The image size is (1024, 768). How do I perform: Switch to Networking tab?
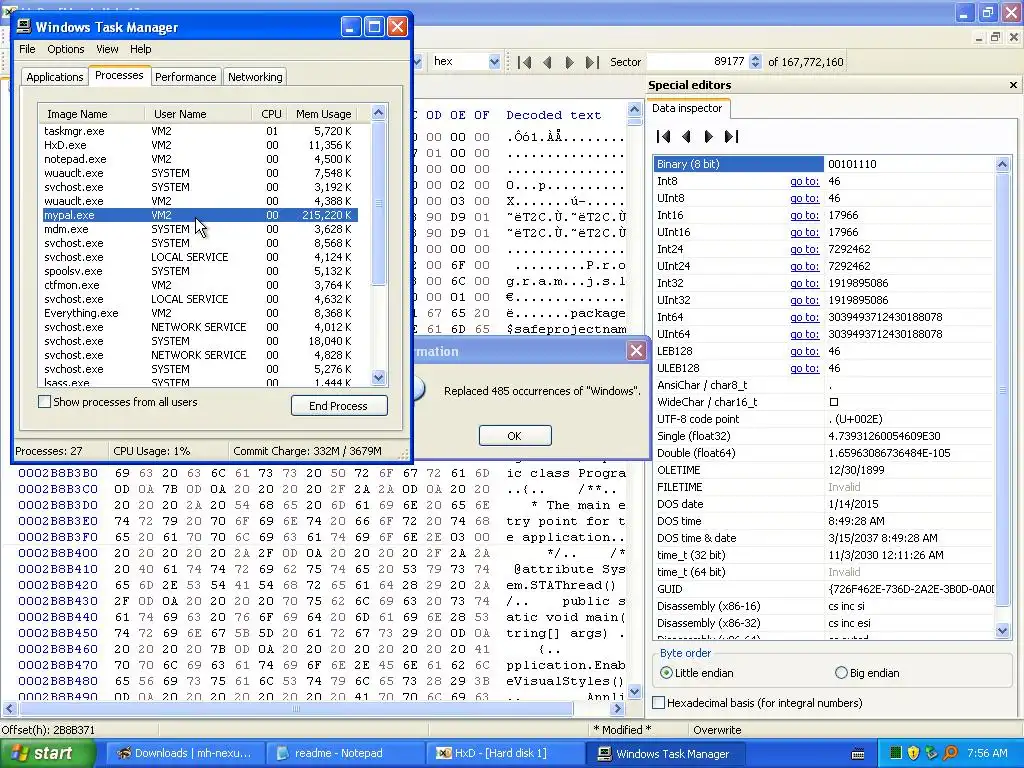coord(255,77)
